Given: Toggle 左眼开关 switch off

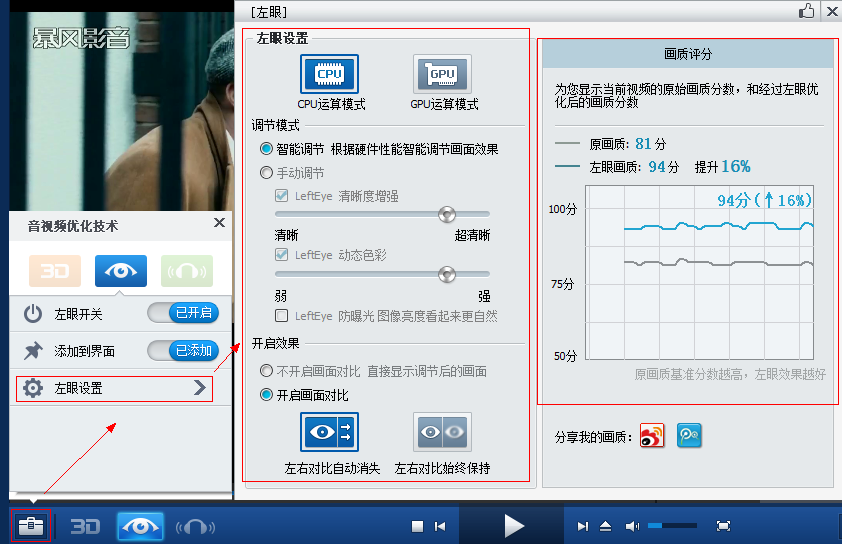Looking at the screenshot, I should tap(182, 313).
